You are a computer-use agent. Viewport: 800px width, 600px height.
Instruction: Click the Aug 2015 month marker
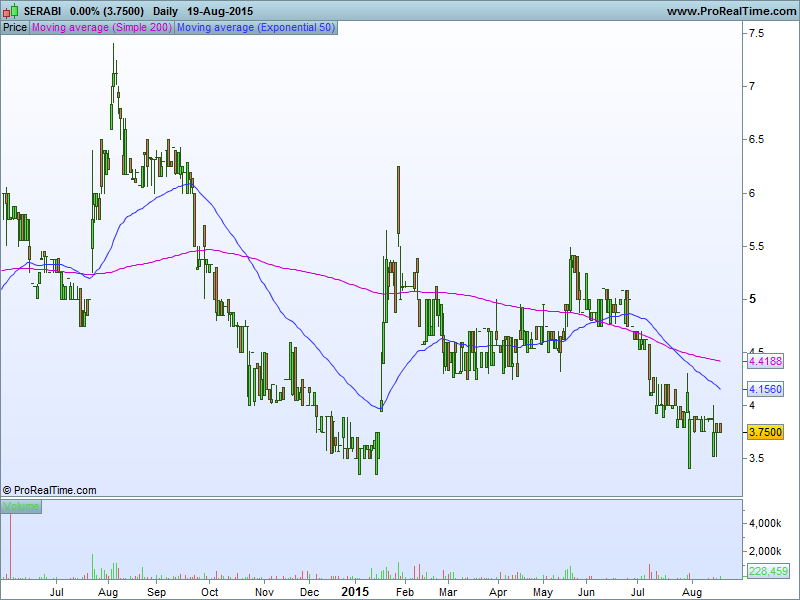[692, 592]
